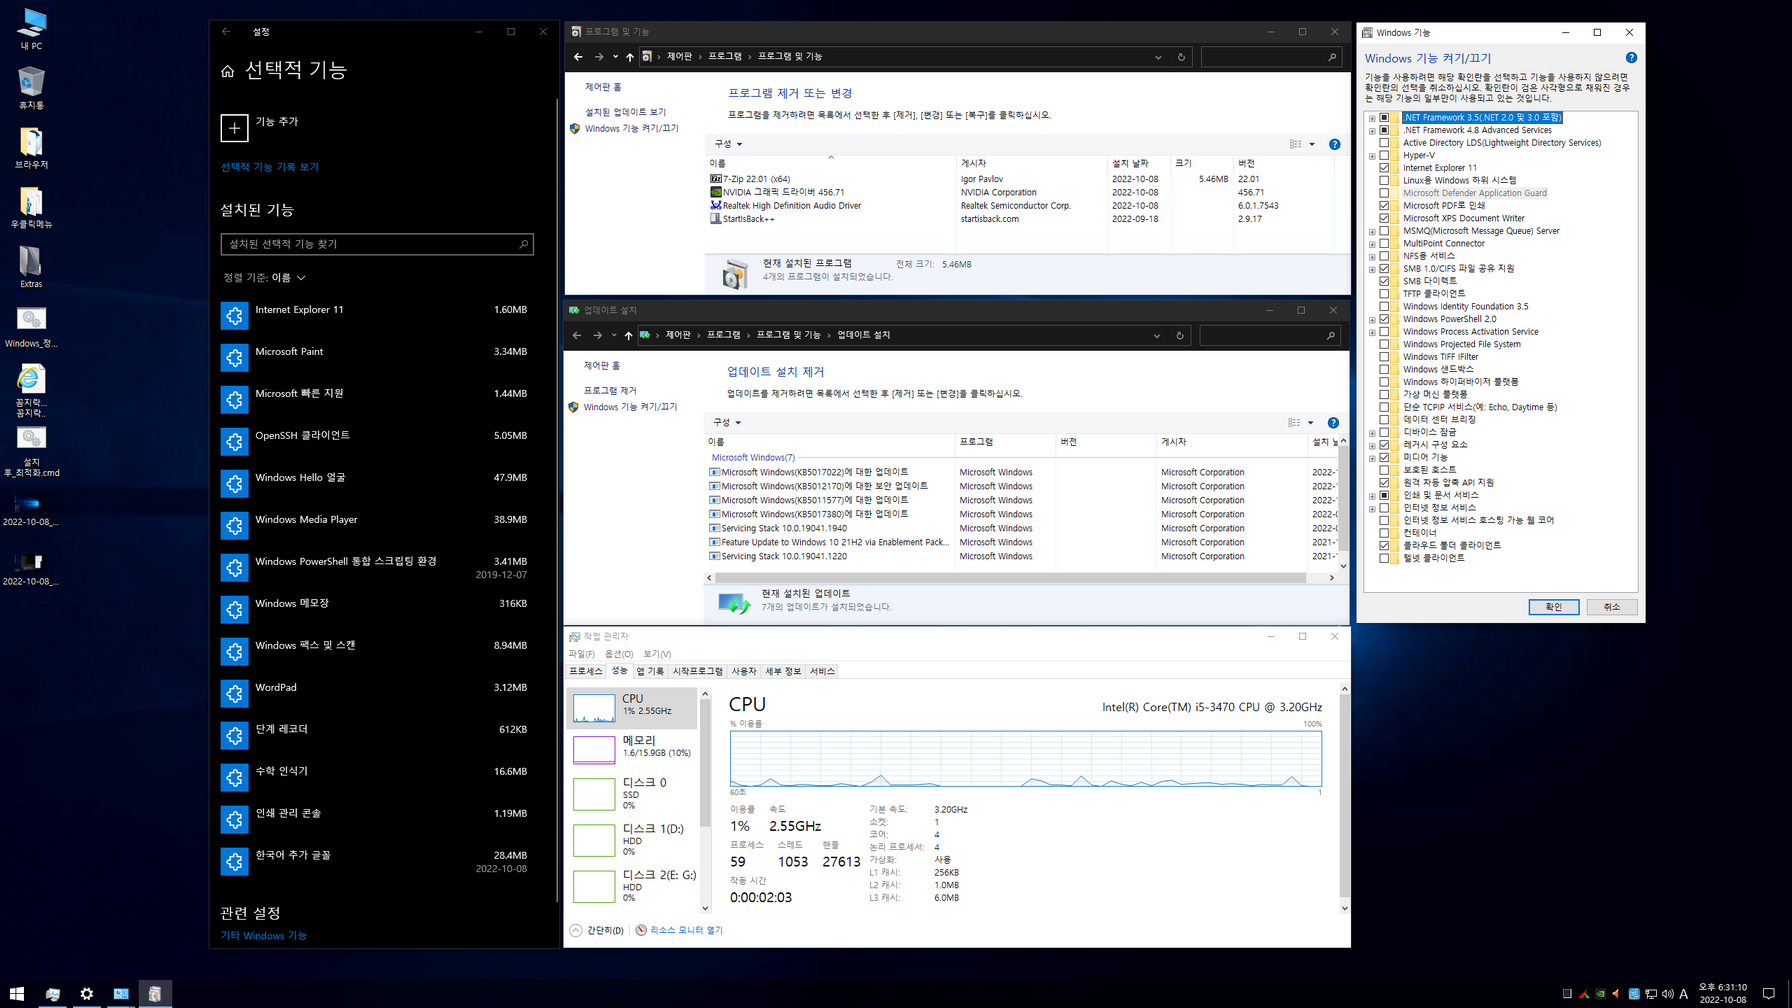Viewport: 1792px width, 1008px height.
Task: Select Disk 0 SSD in Task Manager
Action: pos(633,793)
